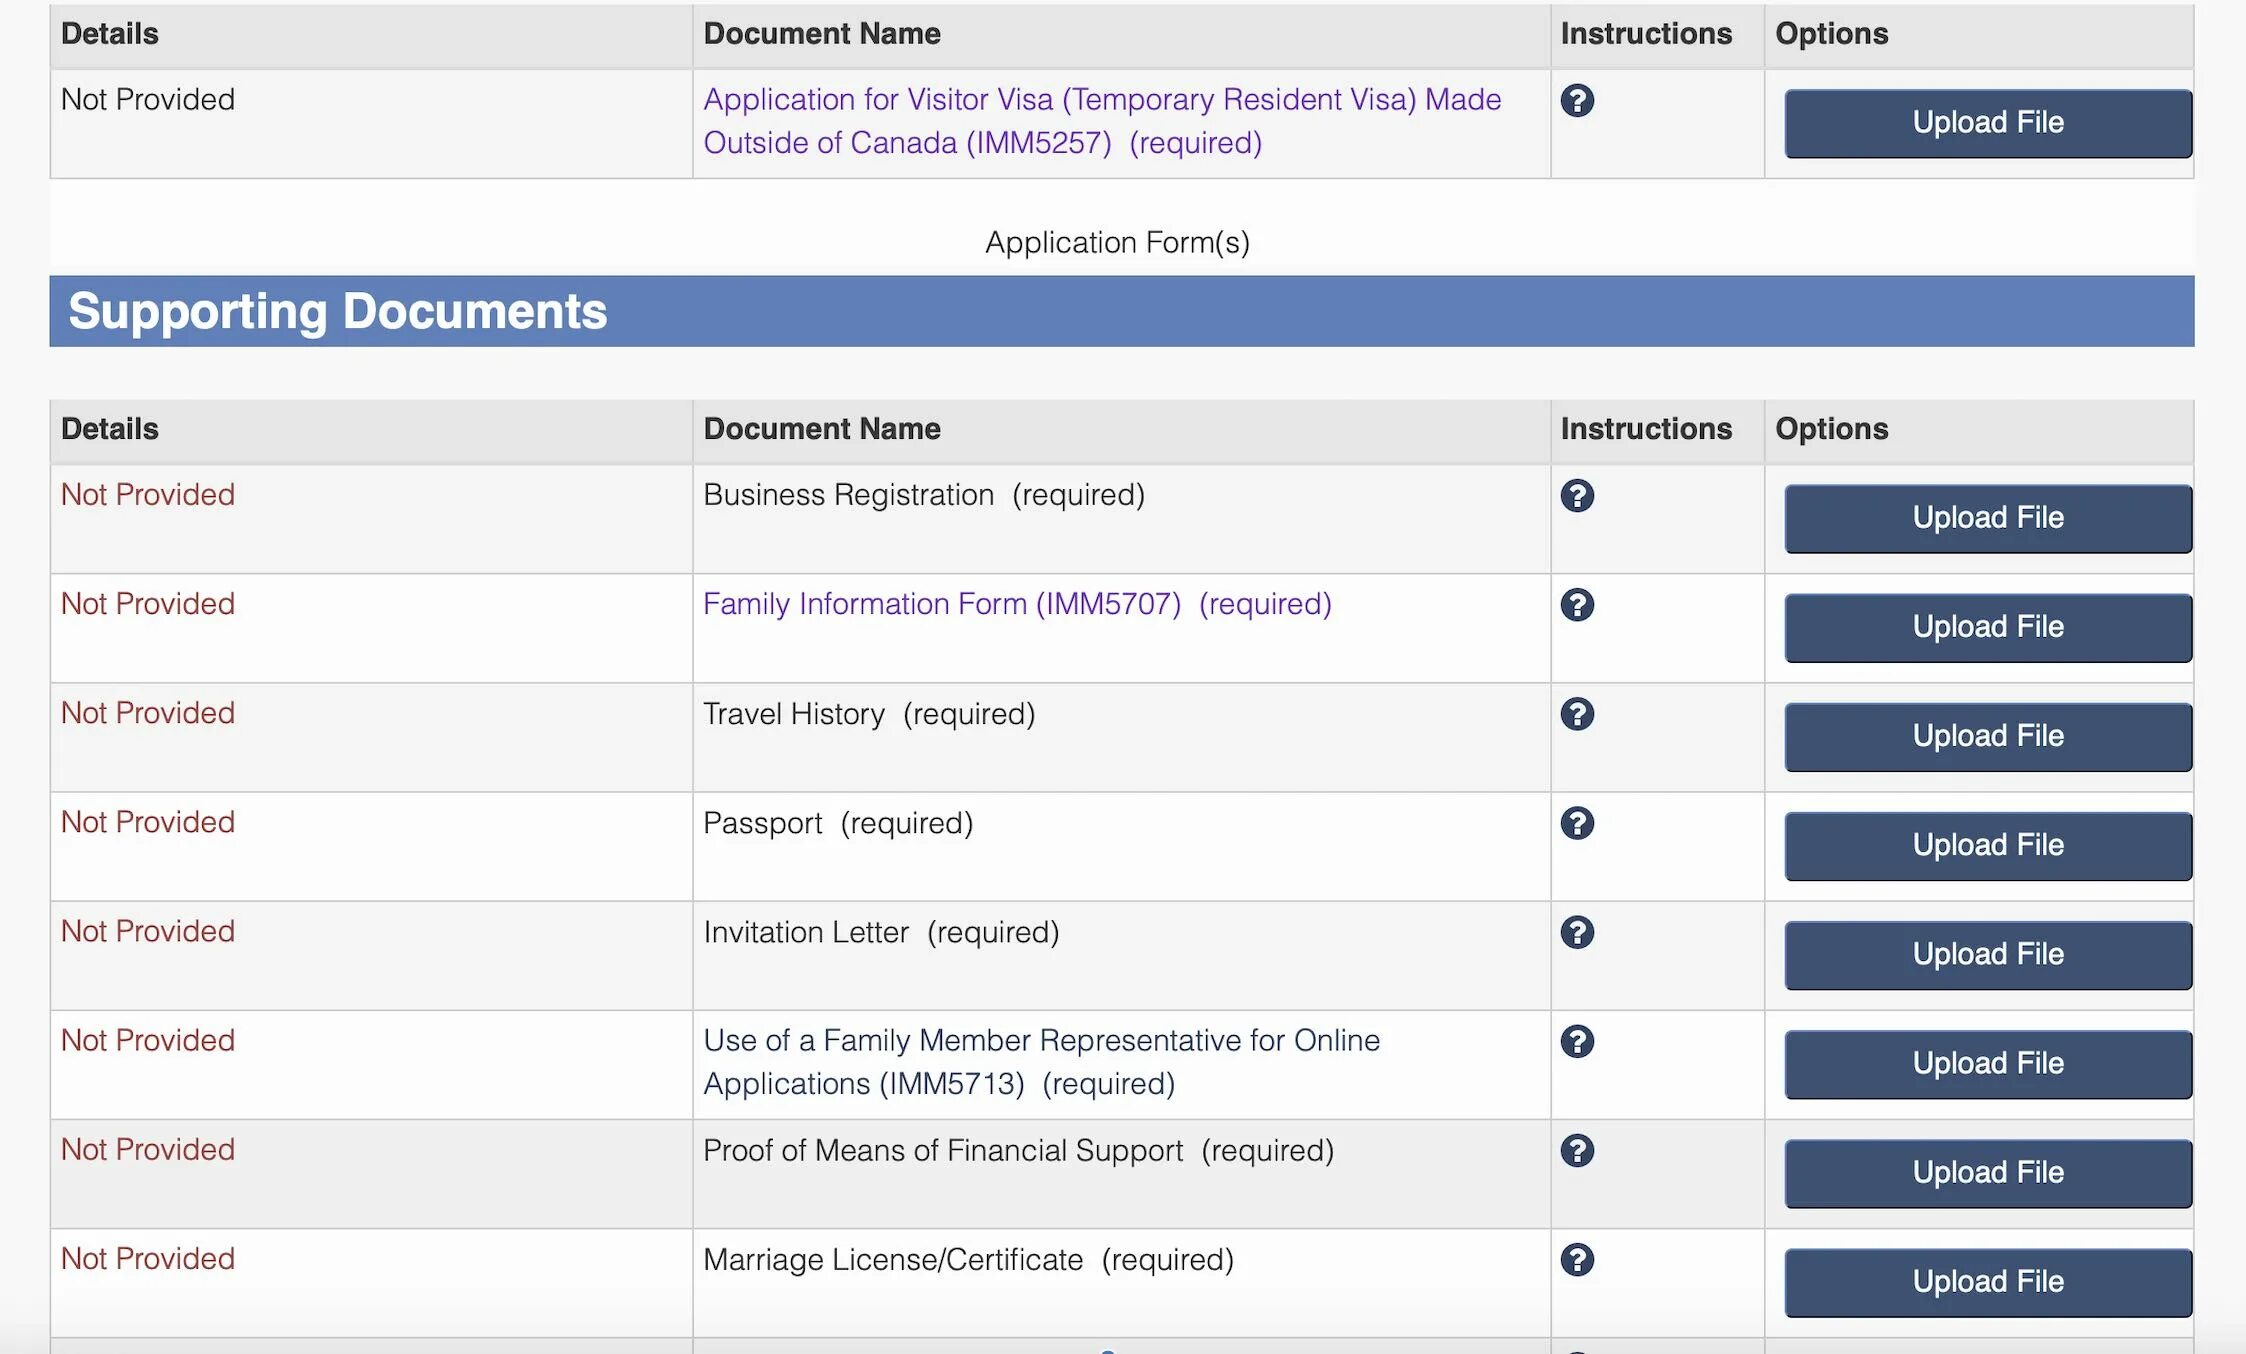Screen dimensions: 2246x1354
Task: Click Marriage License/Certificate help icon
Action: [1577, 1259]
